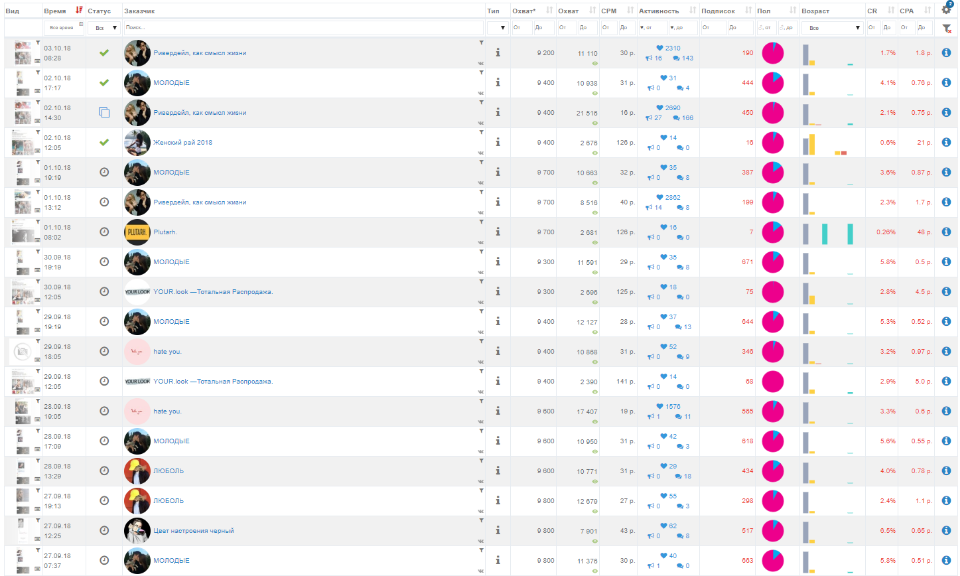Toggle sort arrows on Активность column
This screenshot has height=576, width=960.
692,10
